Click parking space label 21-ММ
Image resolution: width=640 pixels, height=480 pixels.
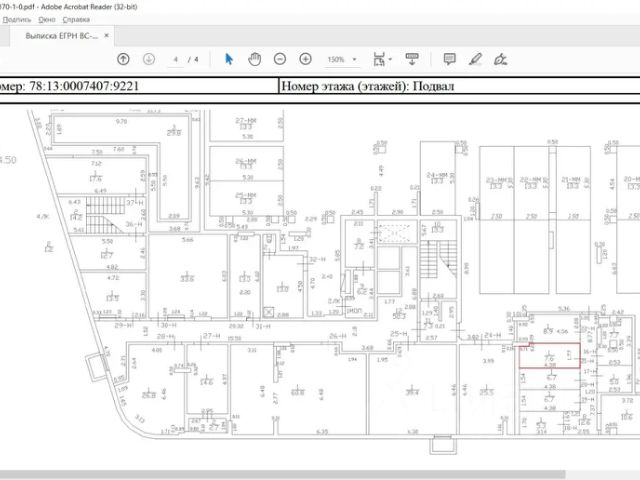571,180
